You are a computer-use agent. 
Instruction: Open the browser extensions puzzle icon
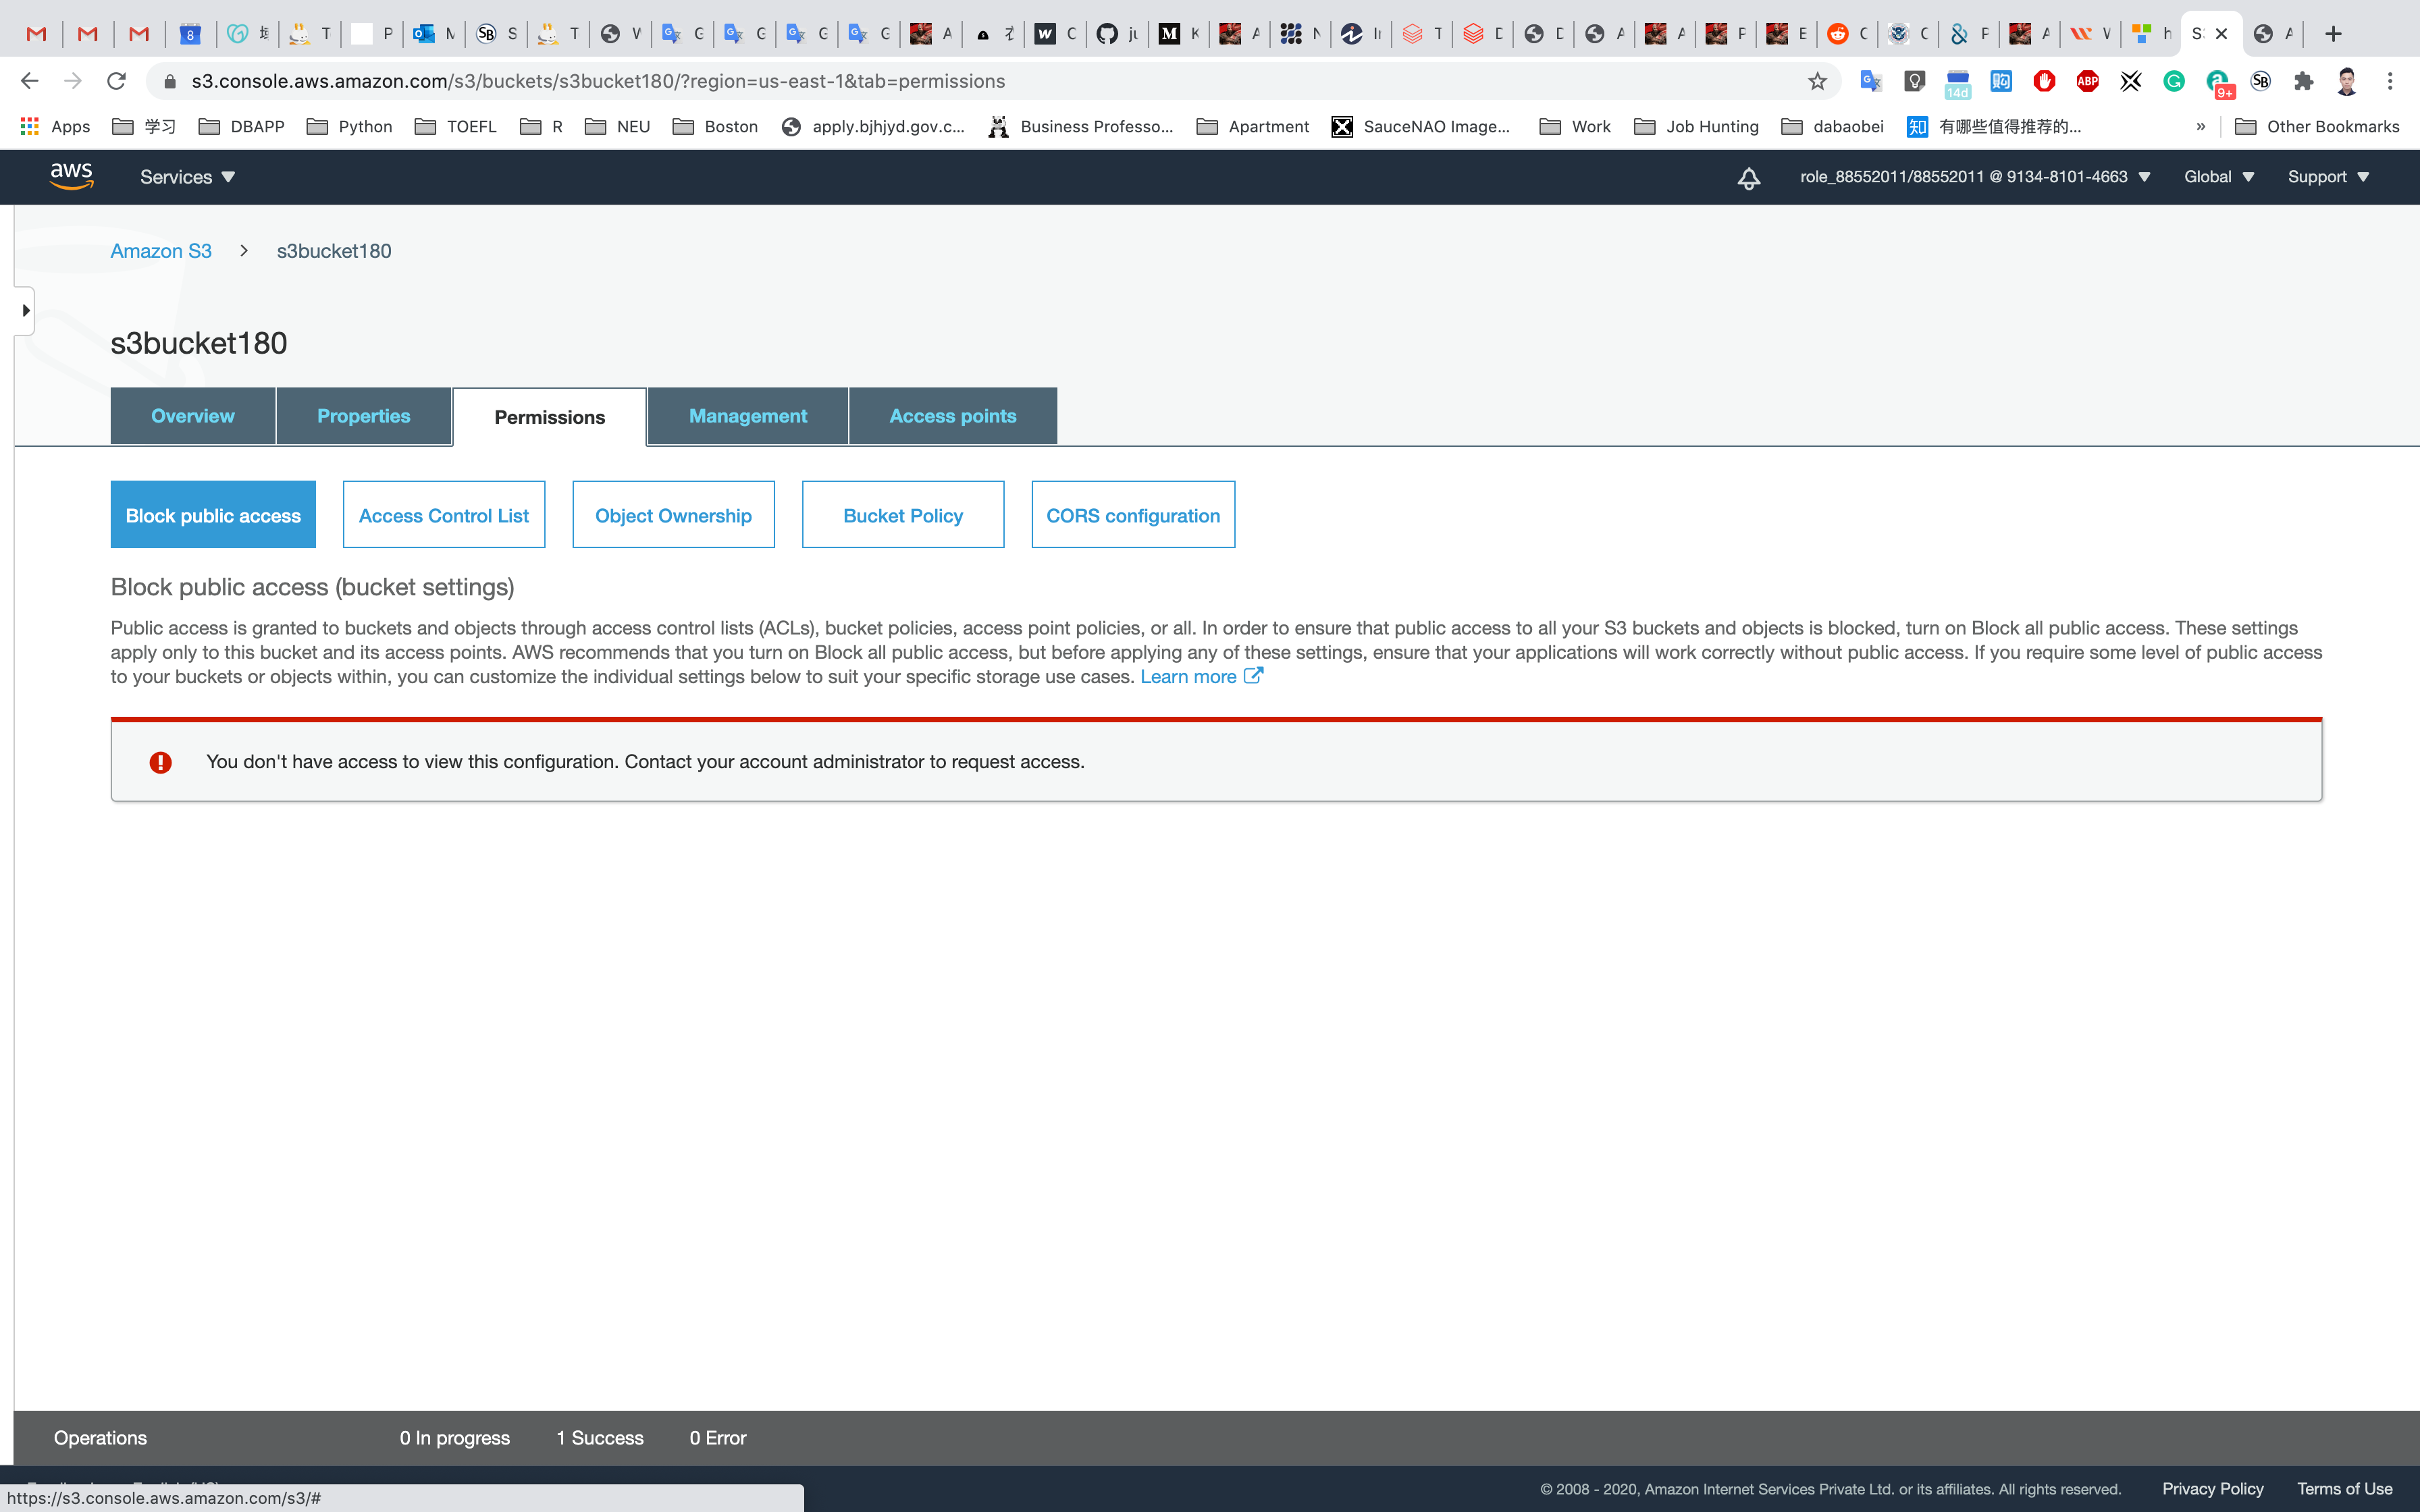(2304, 81)
